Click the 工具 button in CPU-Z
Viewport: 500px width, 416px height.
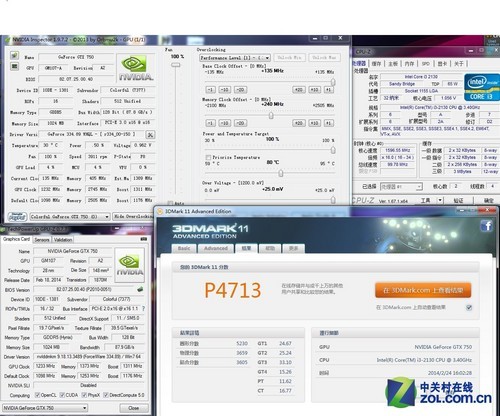425,200
